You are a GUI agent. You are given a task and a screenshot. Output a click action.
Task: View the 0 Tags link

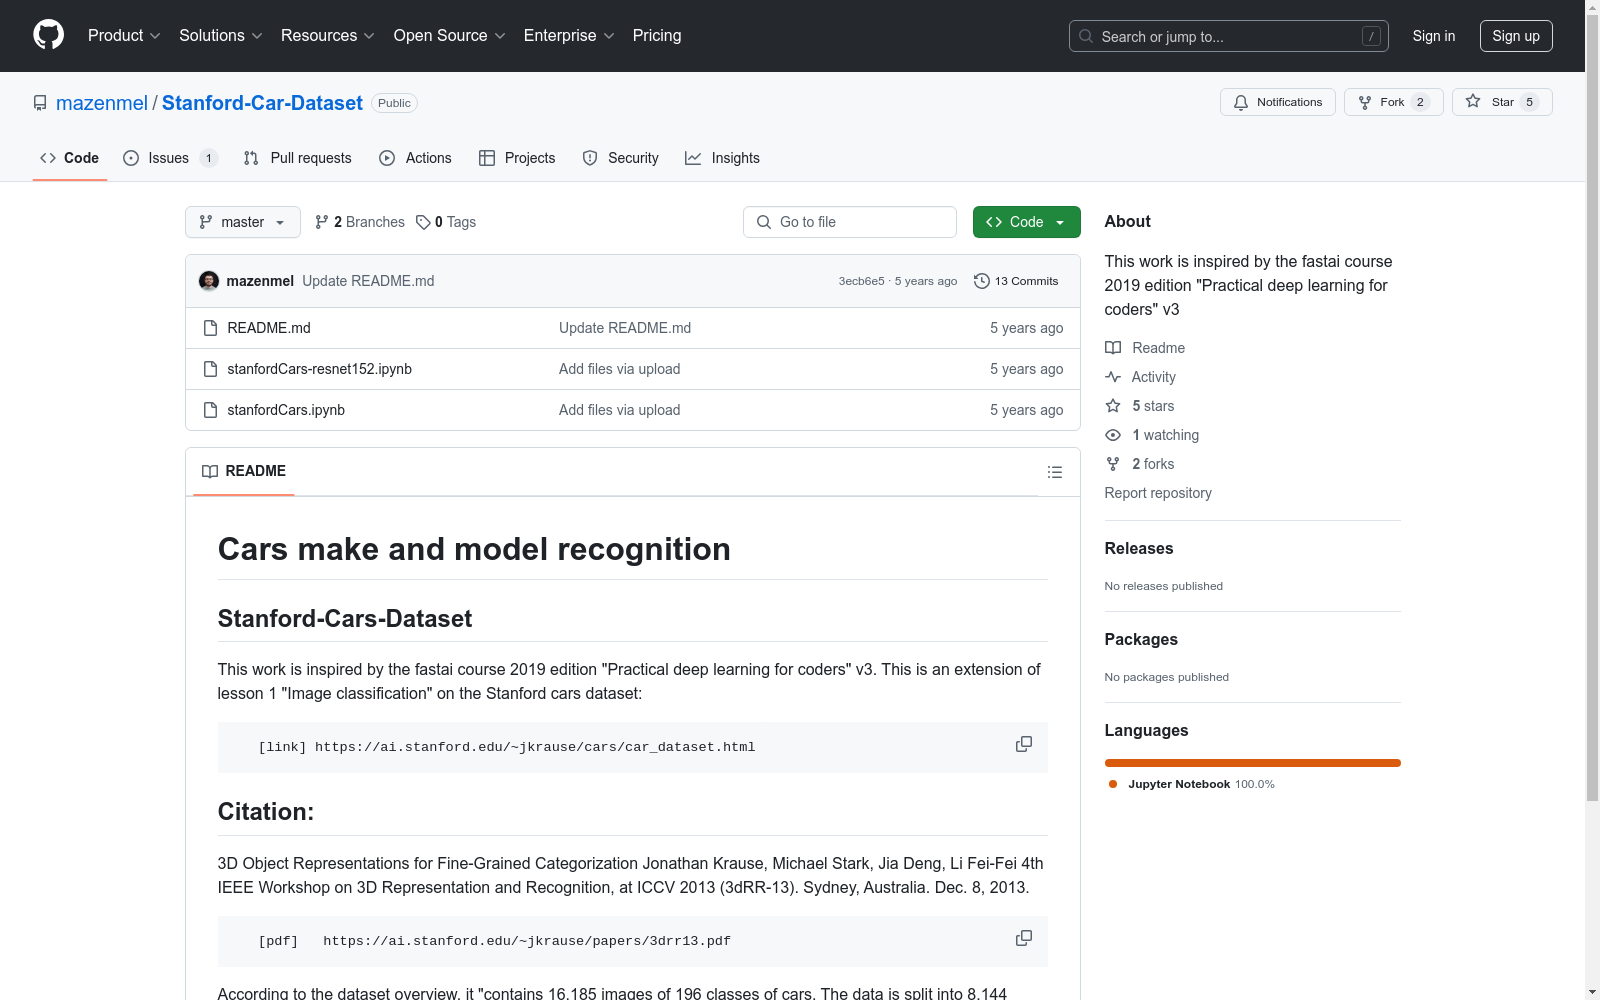[446, 222]
